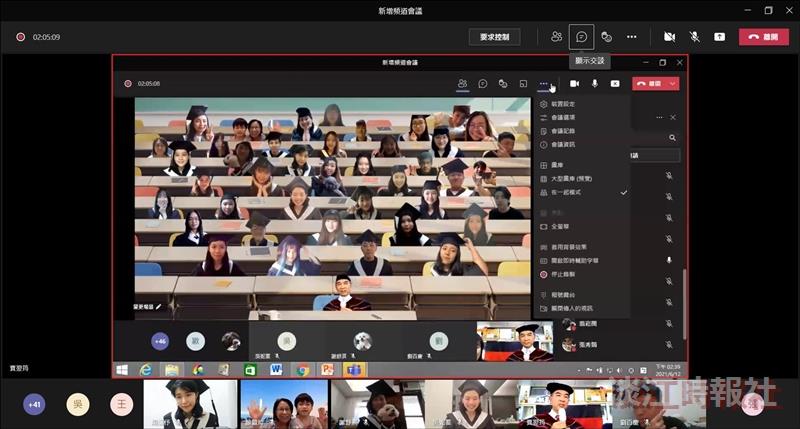Open participants list in outer meeting toolbar
This screenshot has height=429, width=800.
(556, 37)
